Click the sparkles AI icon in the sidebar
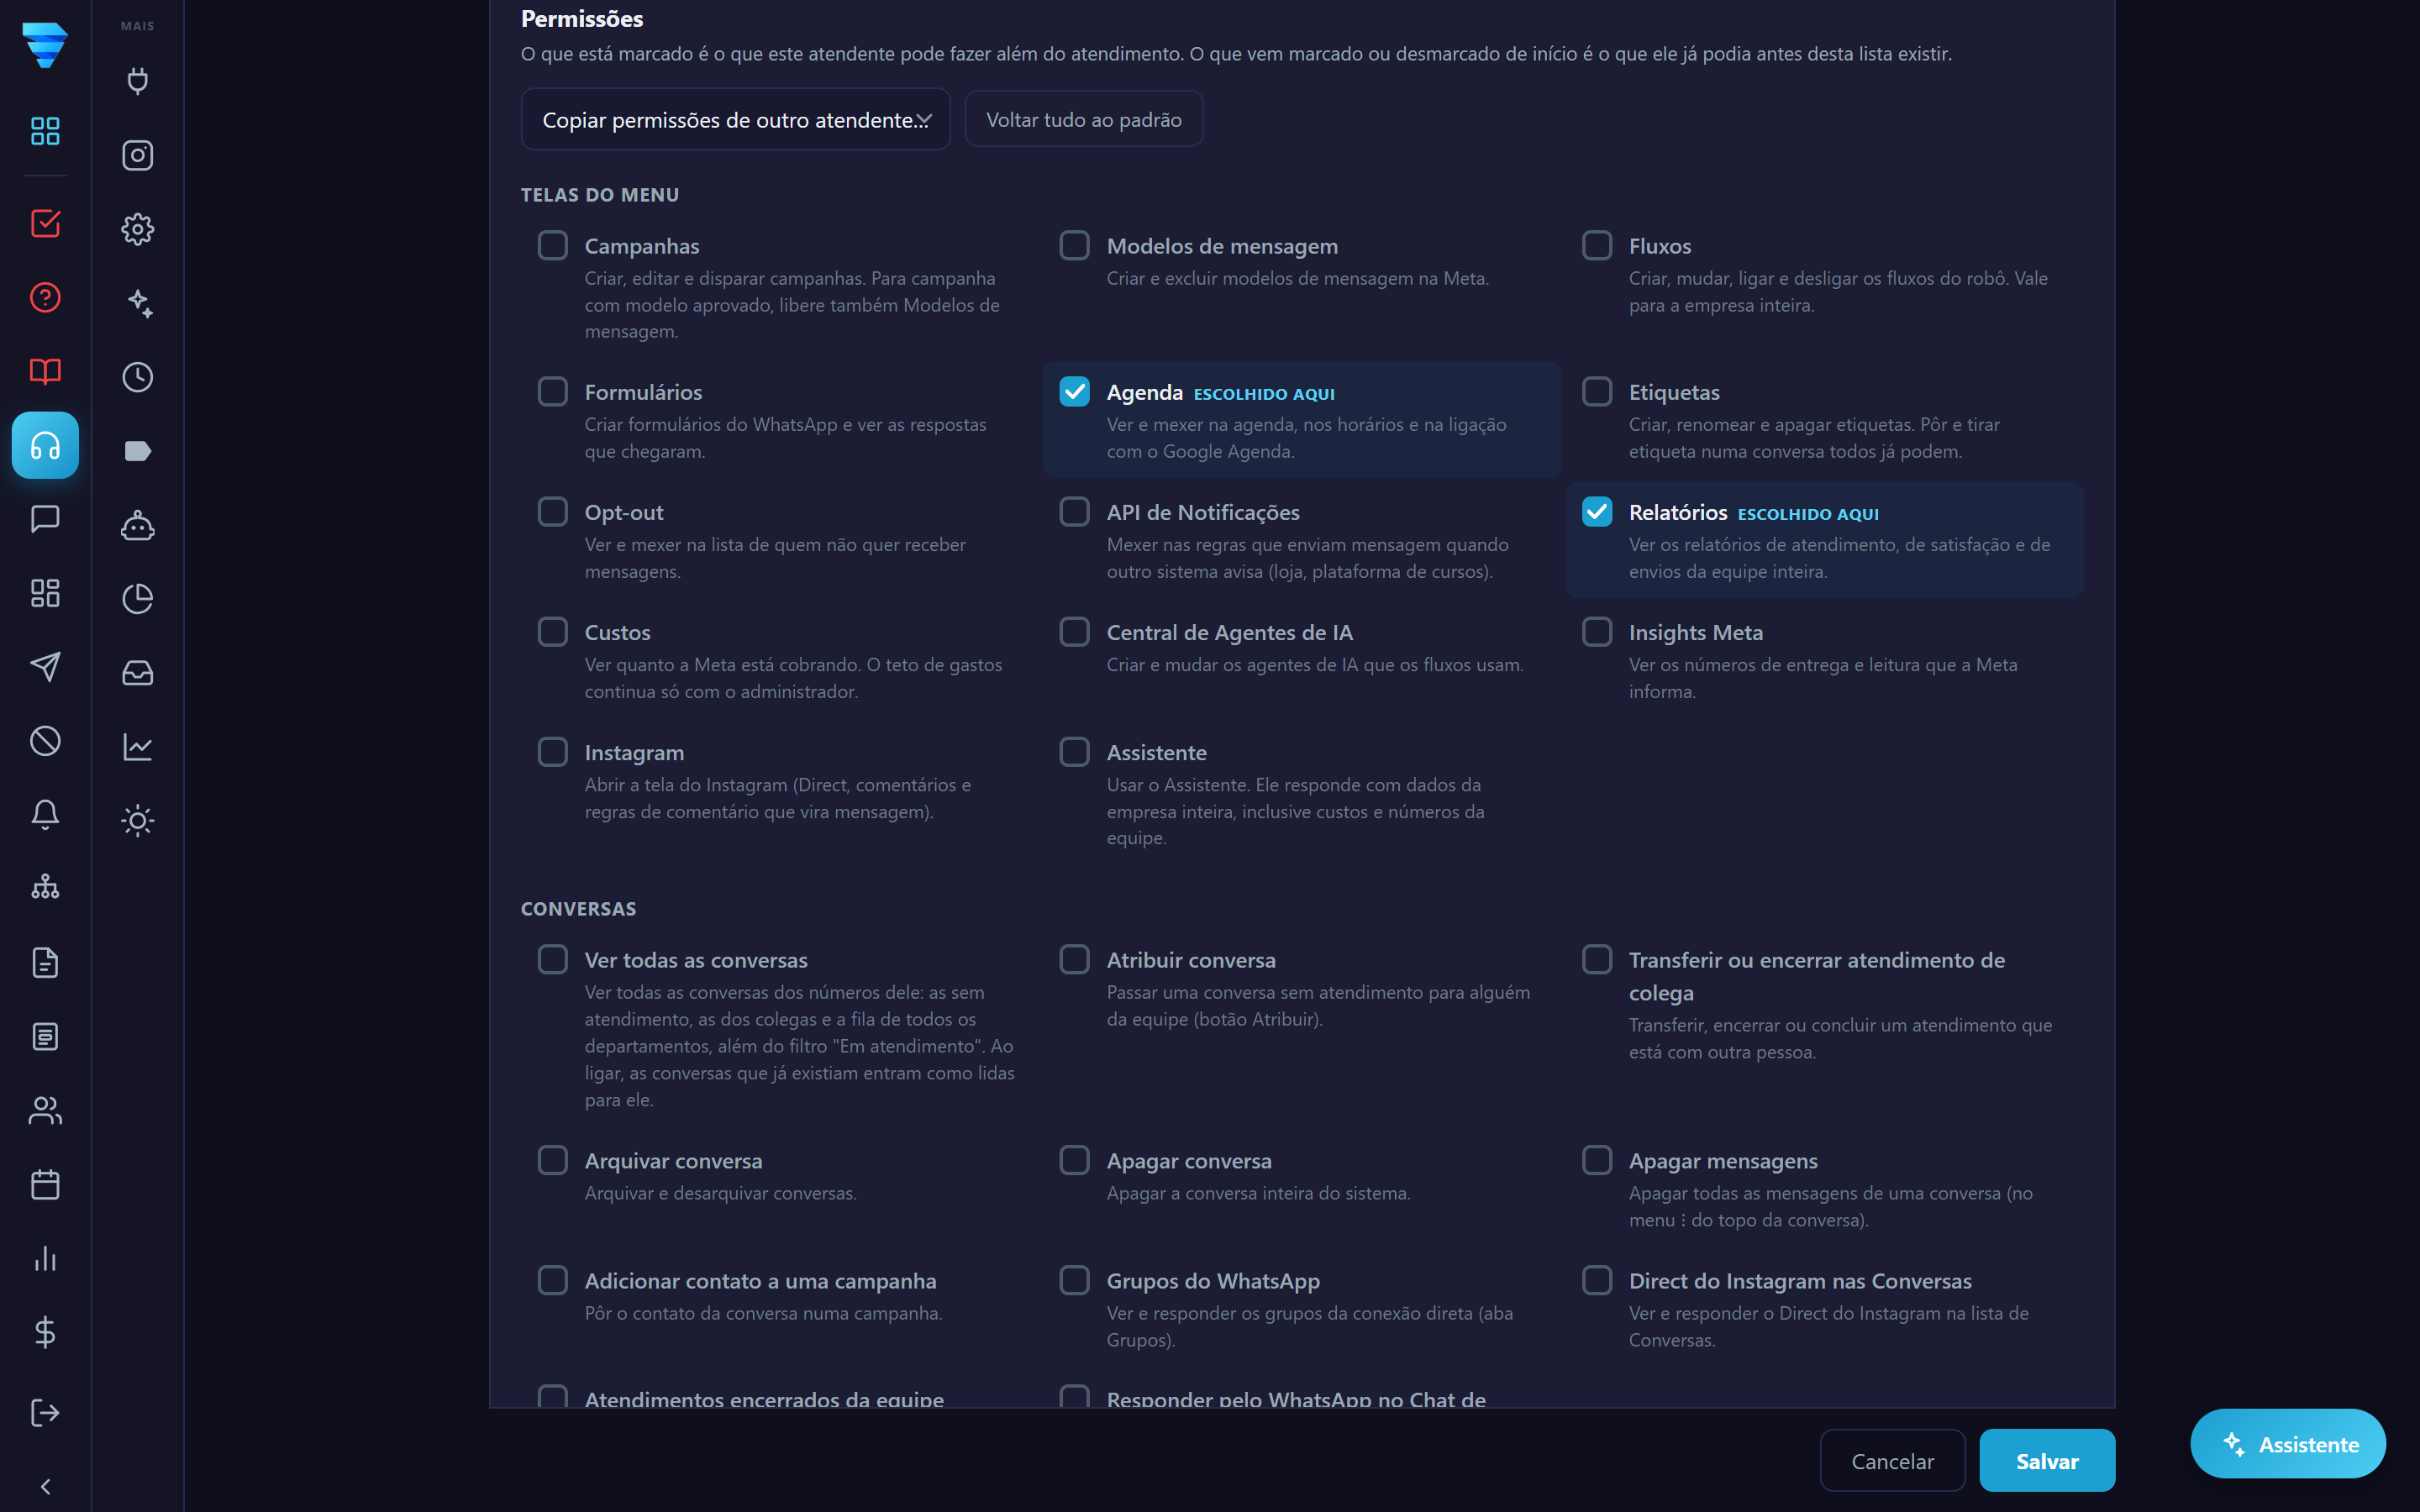 (137, 303)
